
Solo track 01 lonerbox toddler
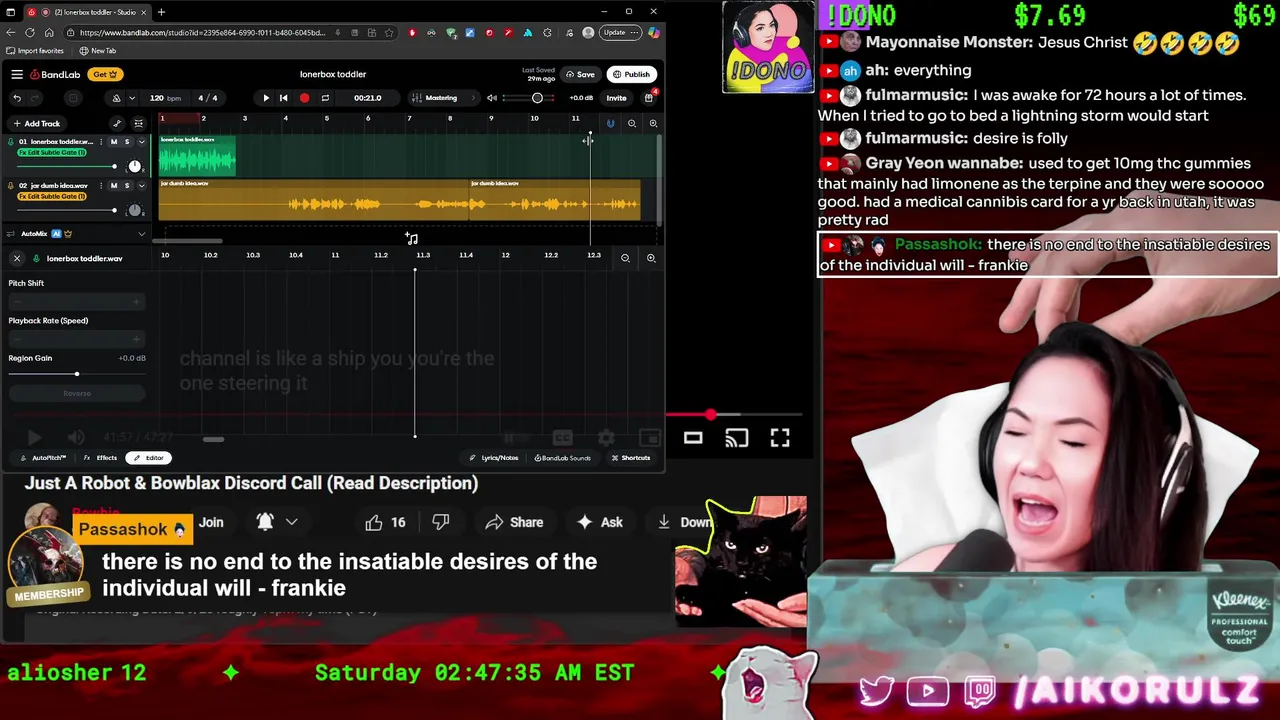coord(126,142)
